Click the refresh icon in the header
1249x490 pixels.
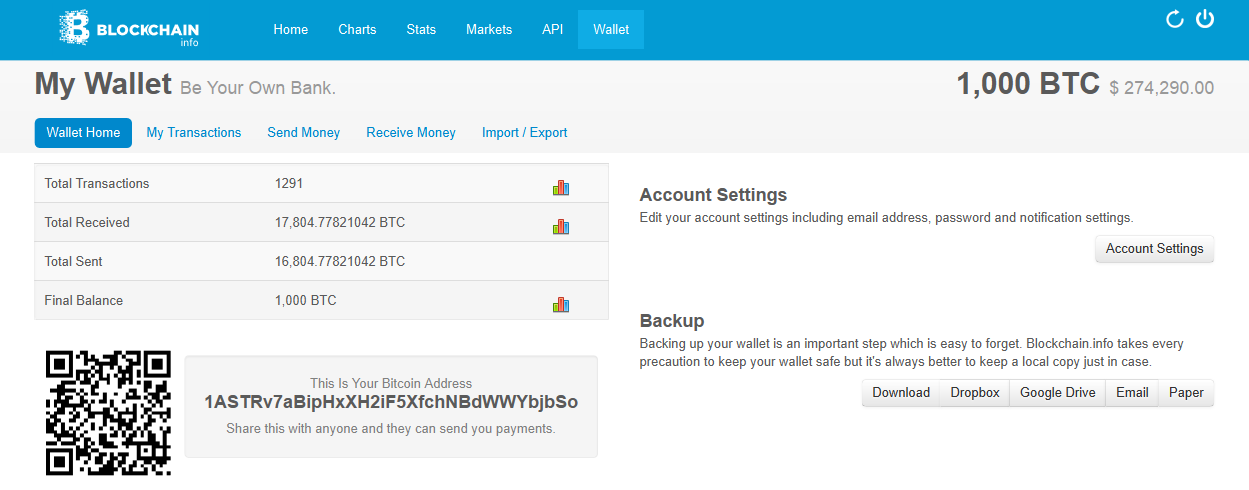point(1175,19)
